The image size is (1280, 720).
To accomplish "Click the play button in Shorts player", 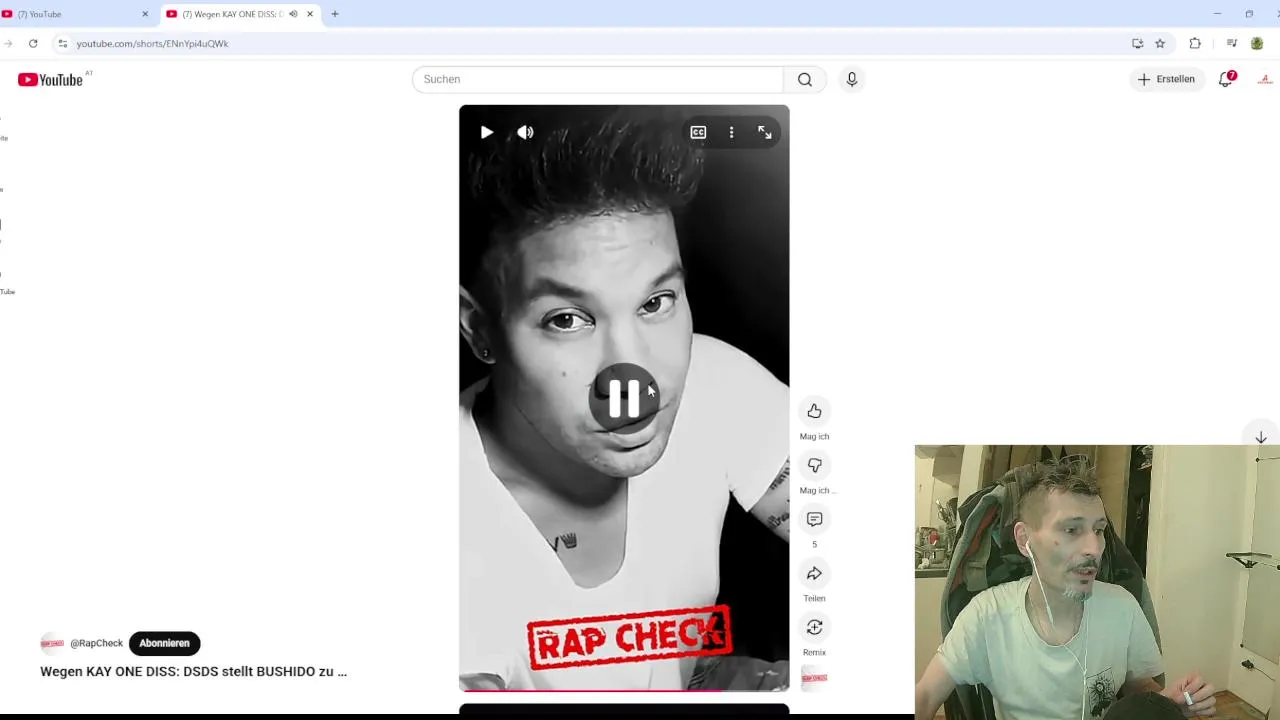I will point(487,132).
